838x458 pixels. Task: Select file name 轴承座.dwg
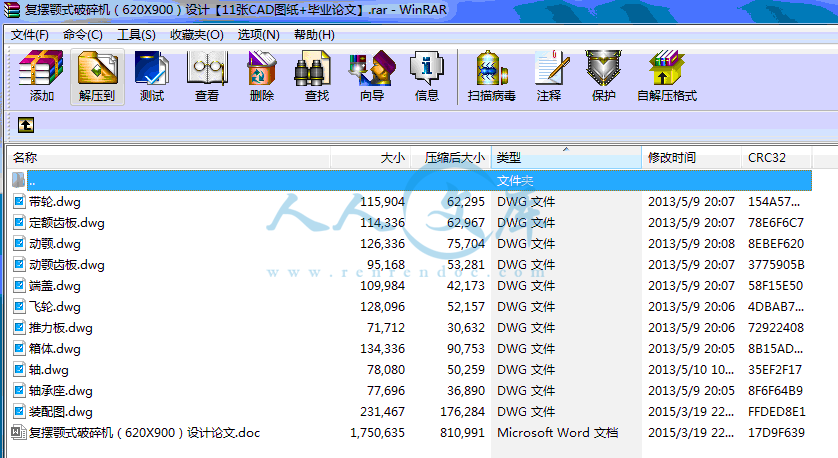click(x=61, y=391)
